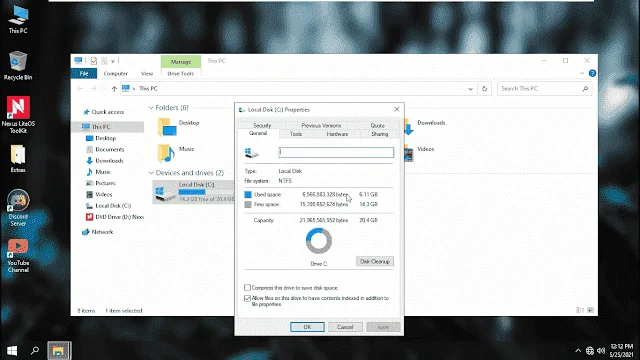Open the File menu
Image resolution: width=640 pixels, height=360 pixels.
click(84, 73)
